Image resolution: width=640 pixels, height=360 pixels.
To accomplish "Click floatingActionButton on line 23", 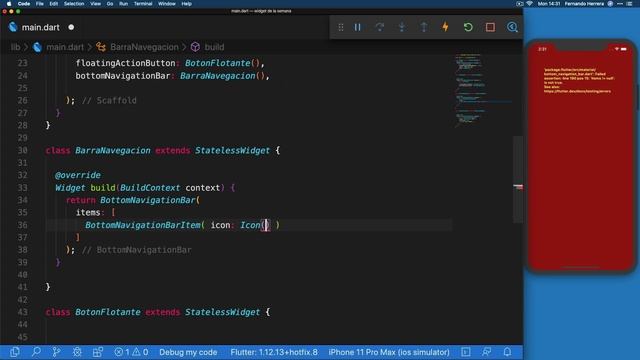I will click(x=125, y=63).
